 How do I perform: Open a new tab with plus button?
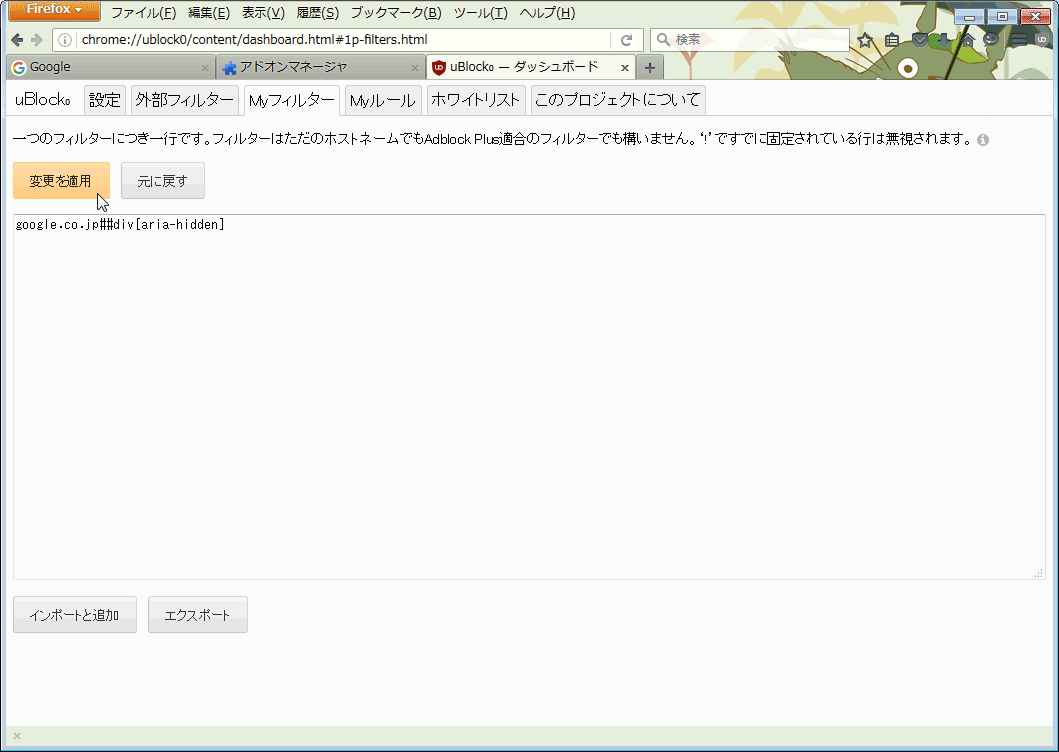point(650,68)
